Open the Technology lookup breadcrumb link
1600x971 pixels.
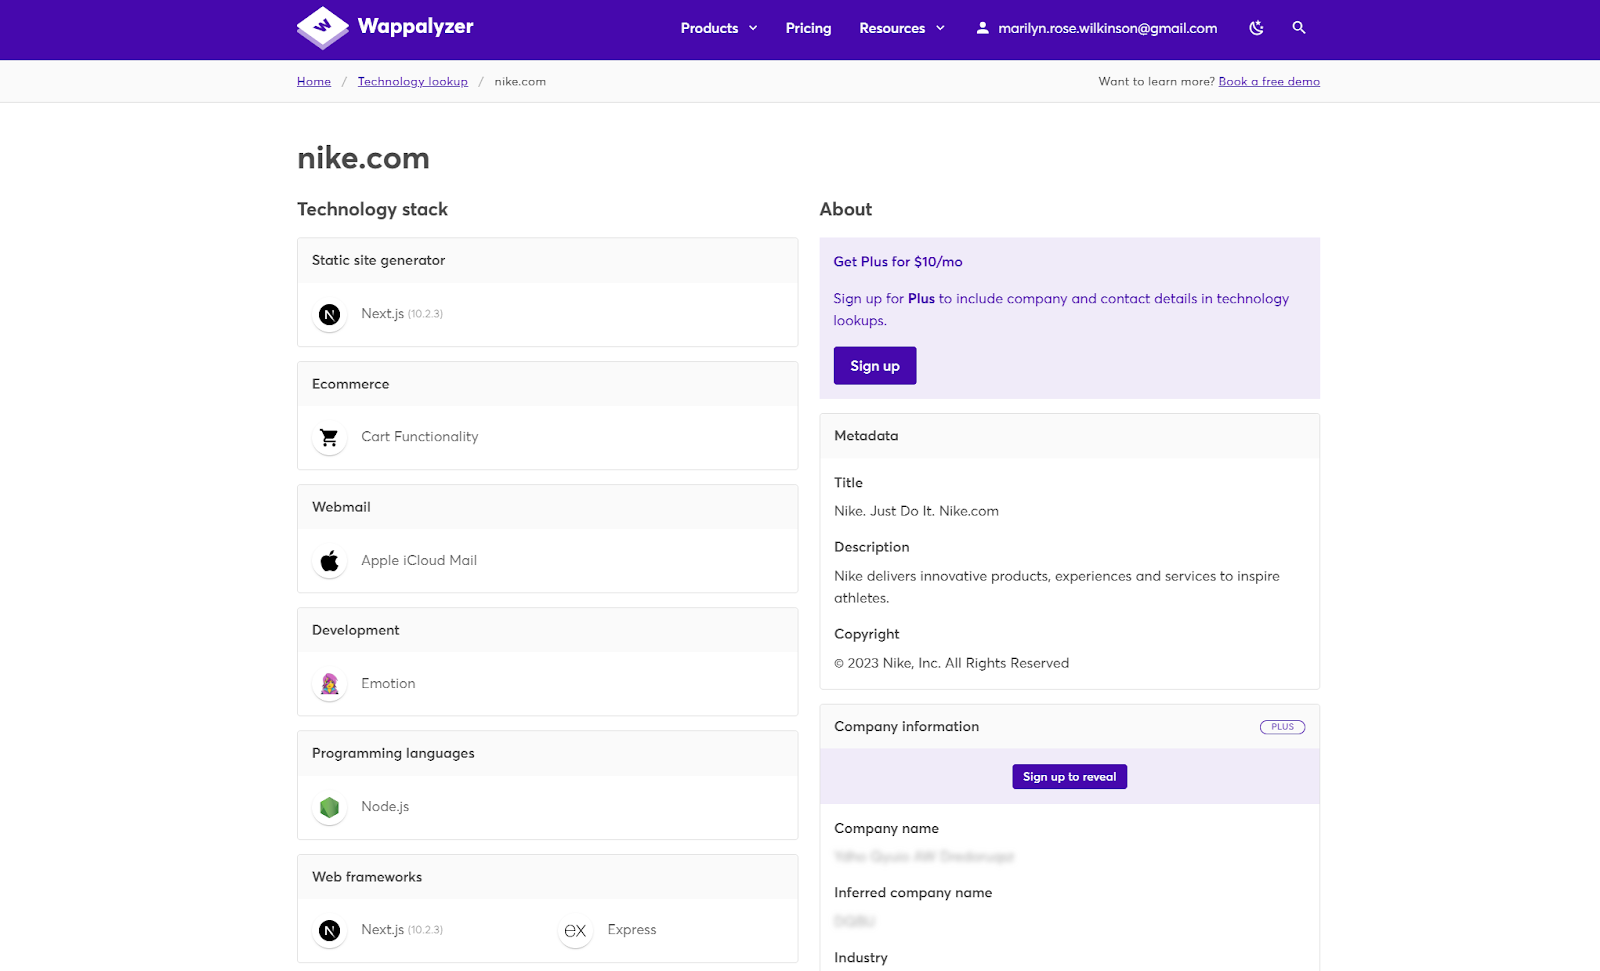point(412,81)
